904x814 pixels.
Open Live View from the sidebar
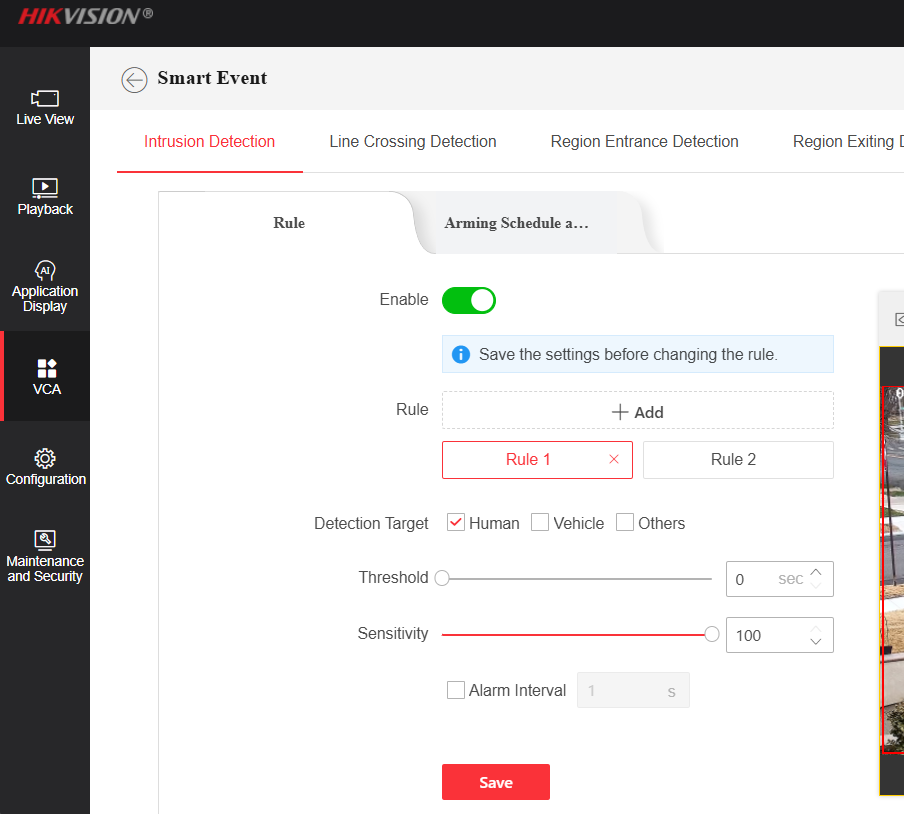pyautogui.click(x=45, y=99)
